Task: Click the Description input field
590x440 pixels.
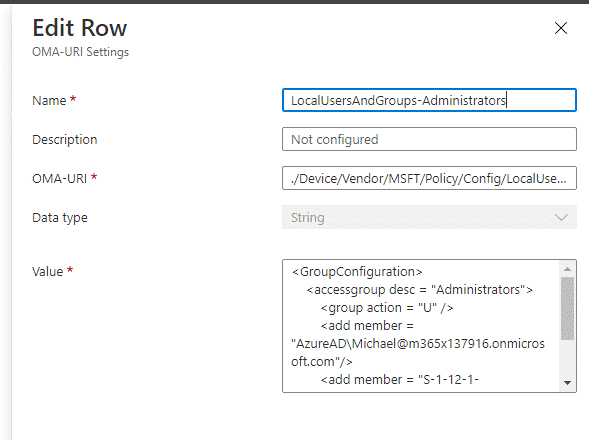Action: 429,139
